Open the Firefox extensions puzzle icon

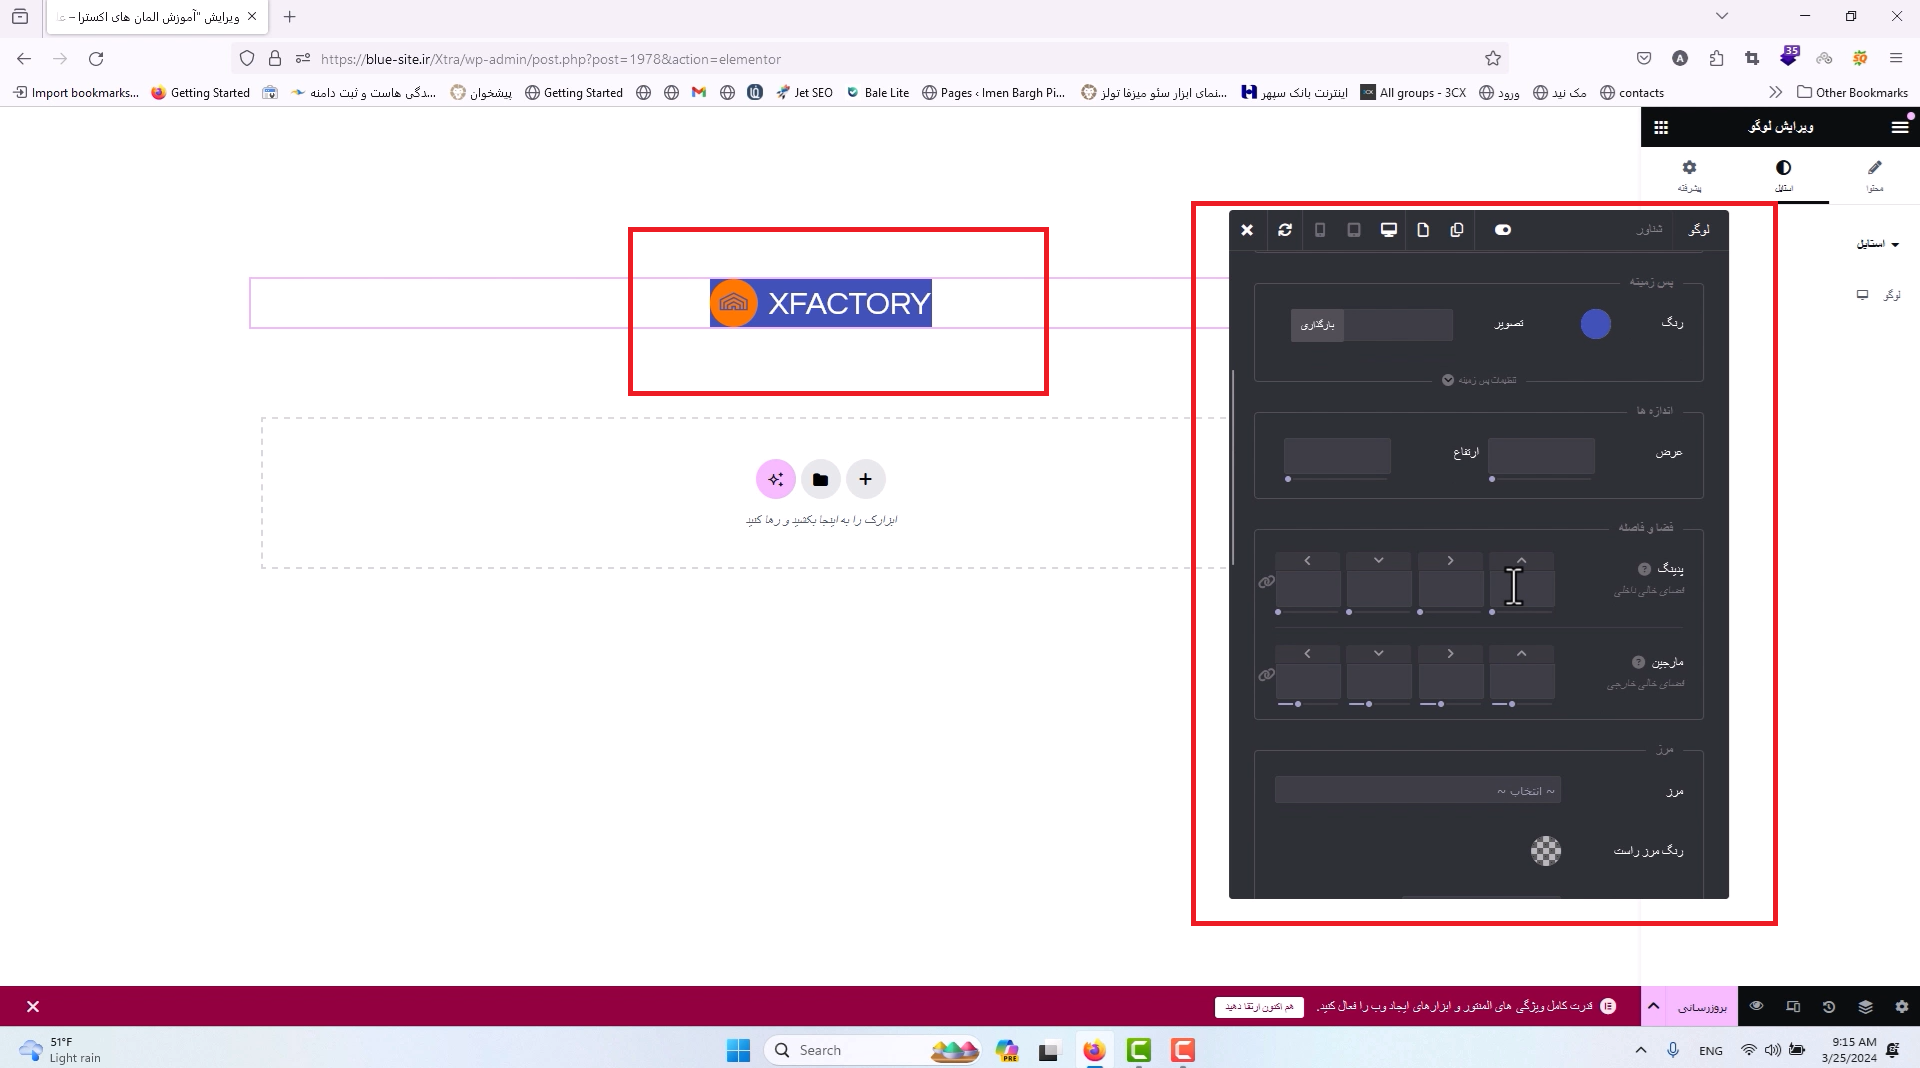coord(1717,59)
